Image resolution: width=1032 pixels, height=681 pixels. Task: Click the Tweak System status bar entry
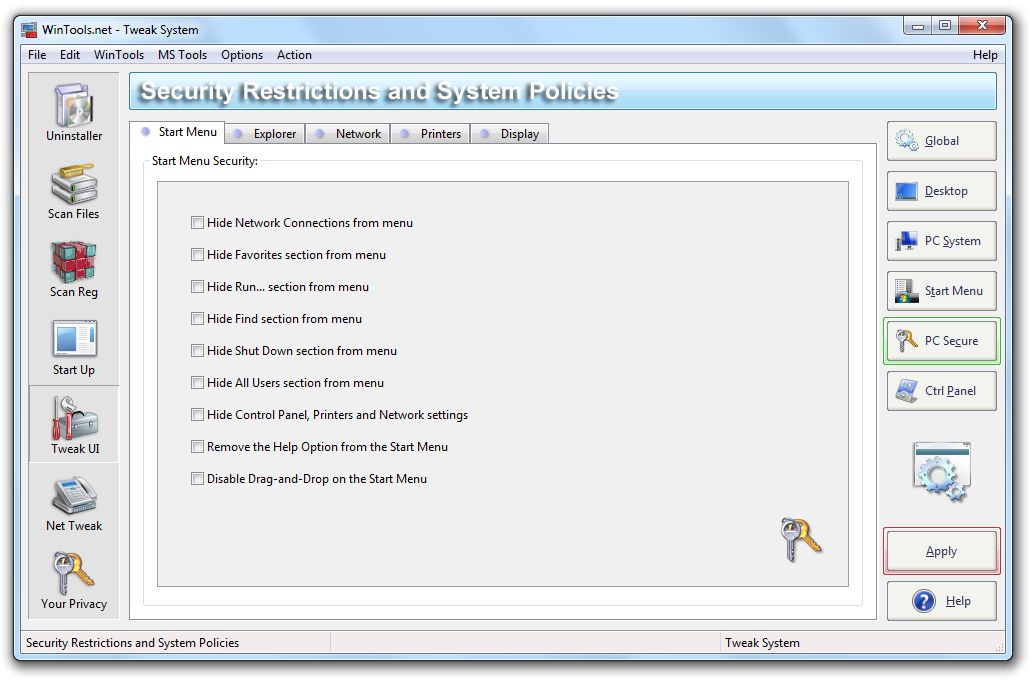[x=762, y=643]
